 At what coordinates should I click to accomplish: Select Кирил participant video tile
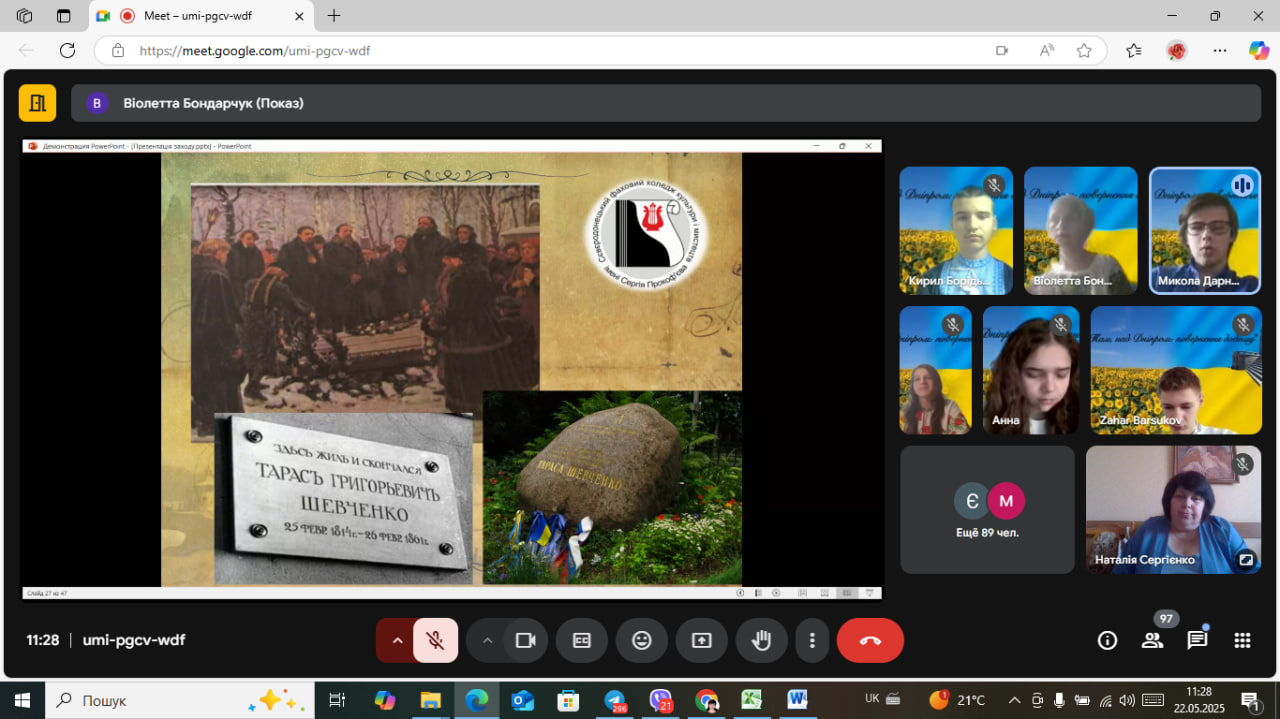(956, 230)
